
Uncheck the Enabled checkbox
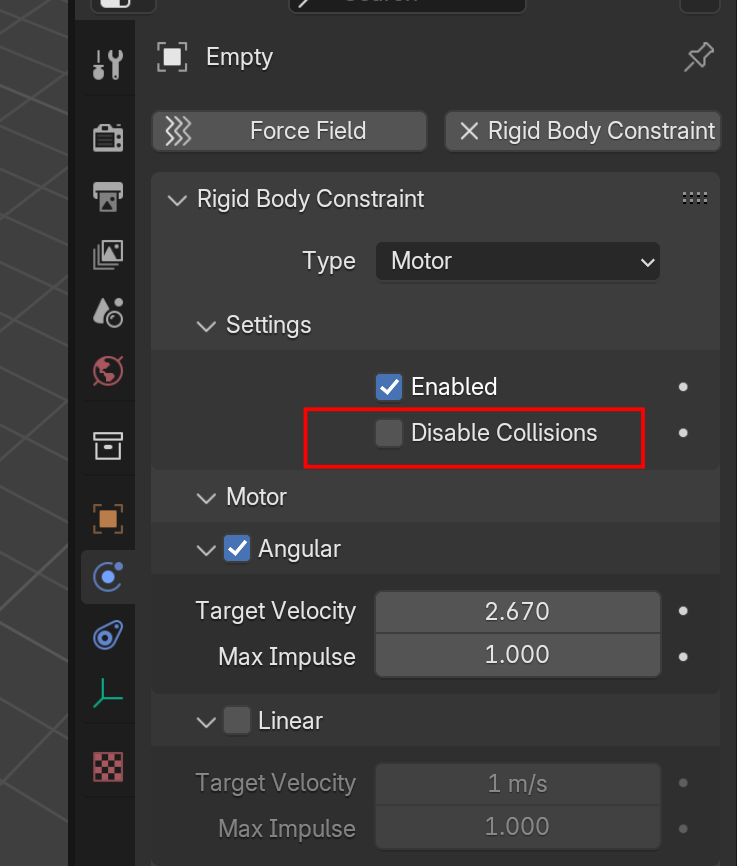pyautogui.click(x=388, y=387)
